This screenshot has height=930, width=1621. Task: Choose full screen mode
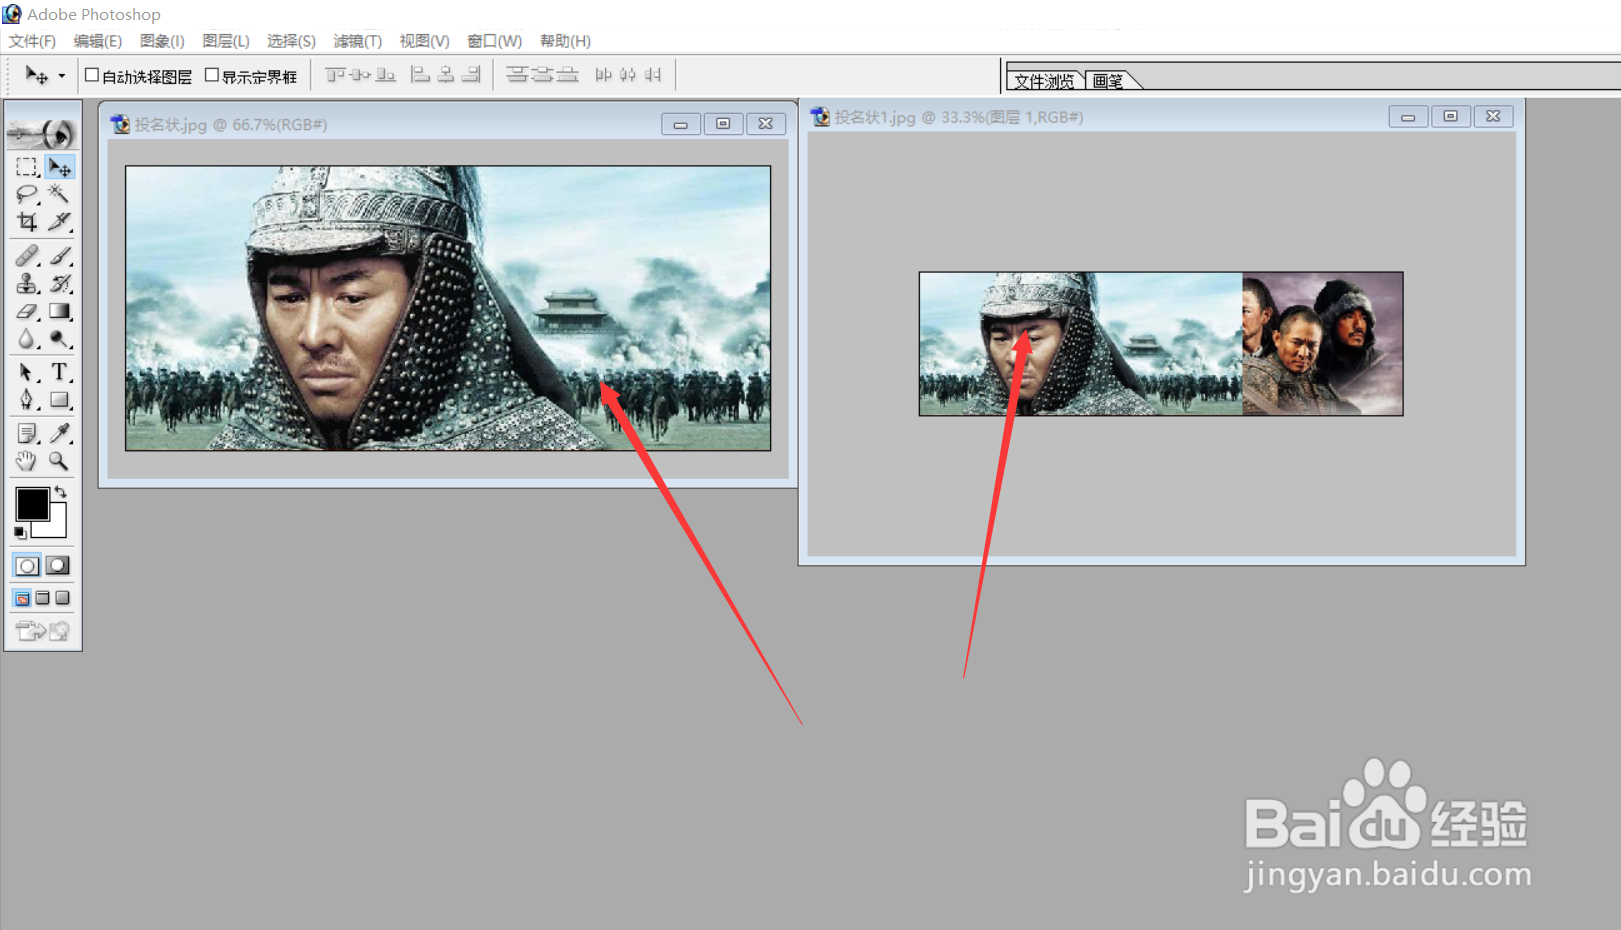tap(62, 598)
